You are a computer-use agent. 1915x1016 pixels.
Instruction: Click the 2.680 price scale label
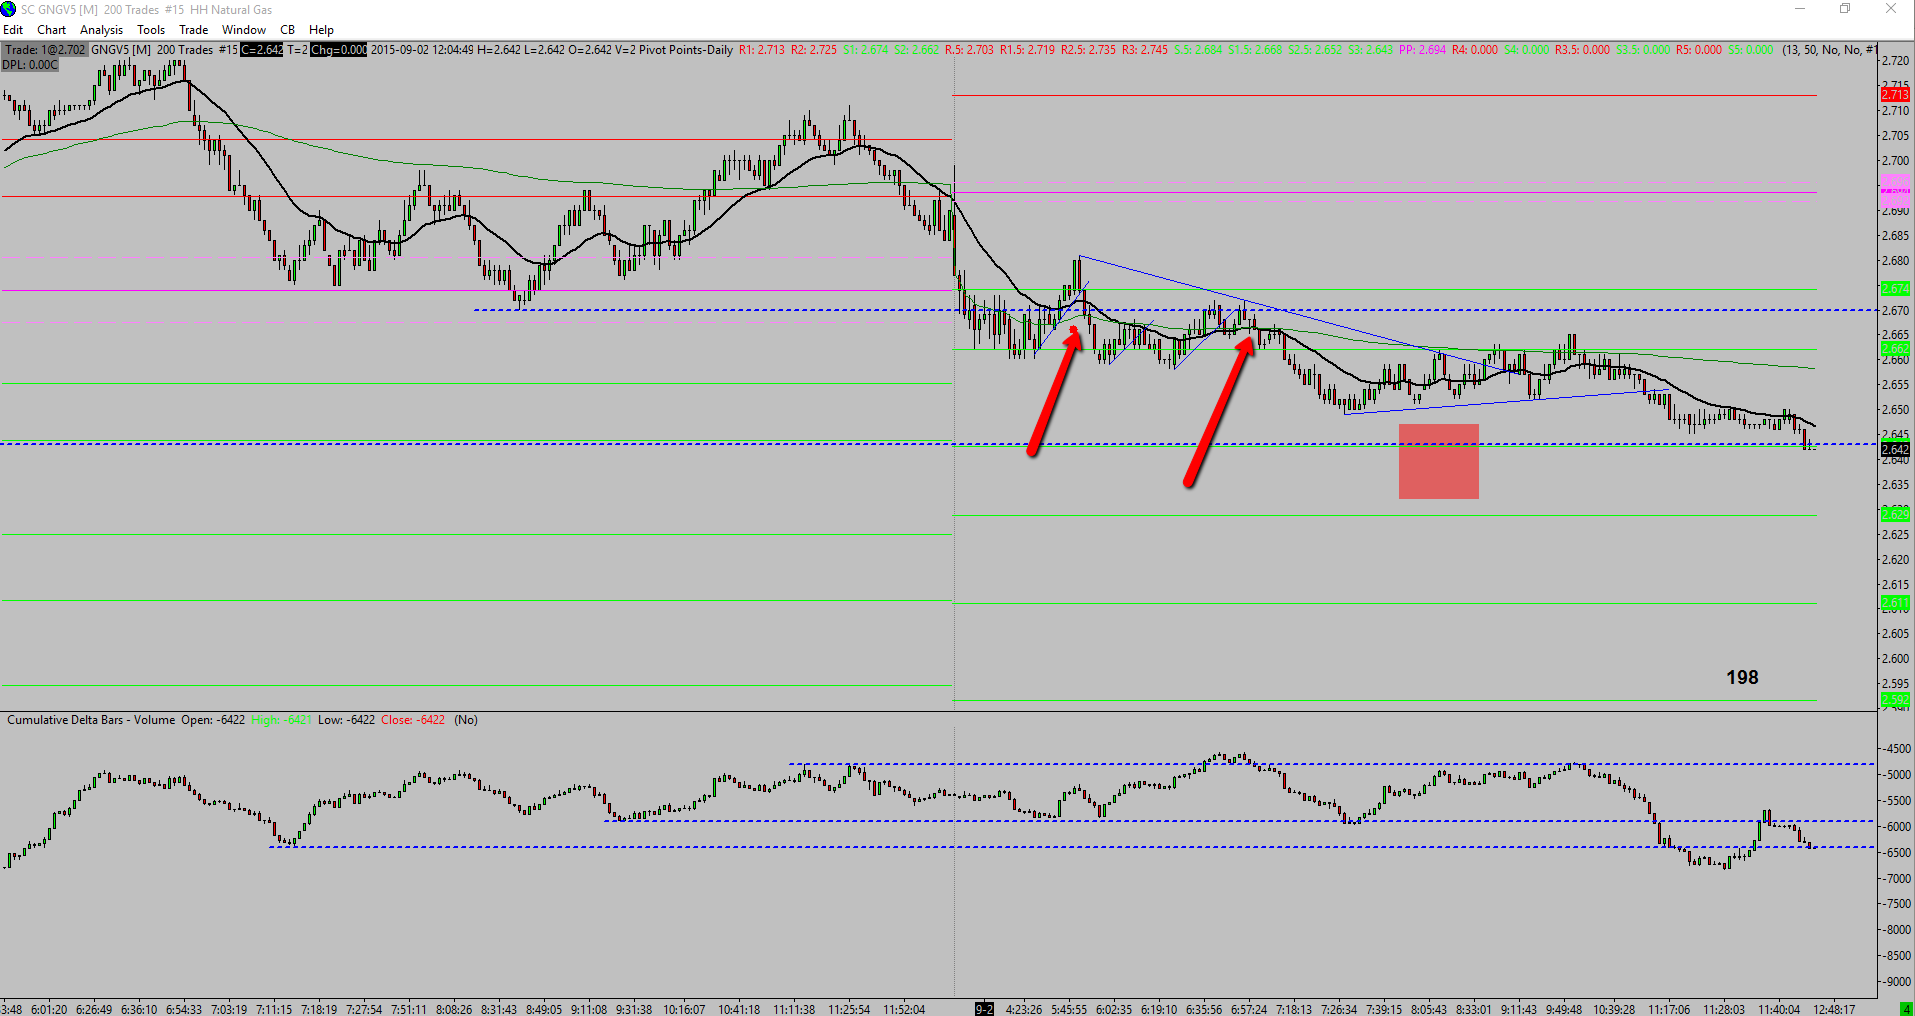[1895, 261]
